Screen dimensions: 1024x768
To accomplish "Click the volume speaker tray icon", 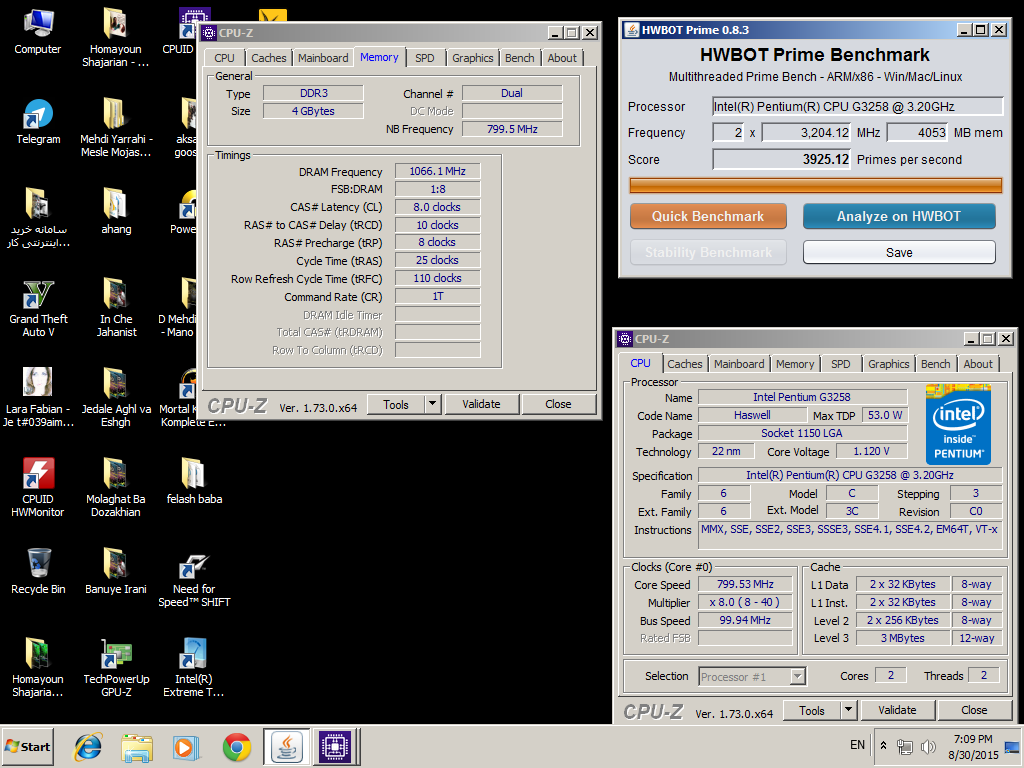I will 928,746.
